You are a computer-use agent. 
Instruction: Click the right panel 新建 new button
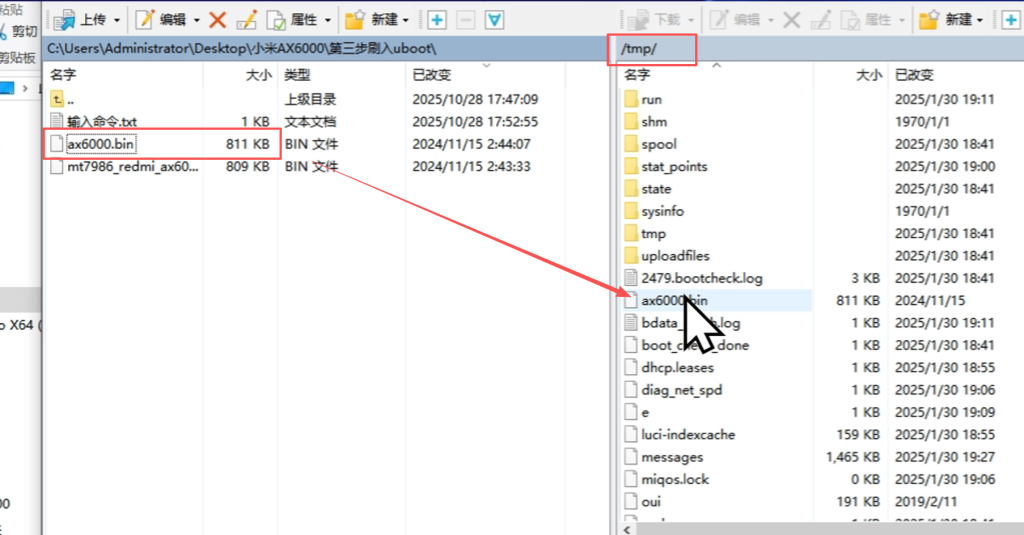pos(945,20)
